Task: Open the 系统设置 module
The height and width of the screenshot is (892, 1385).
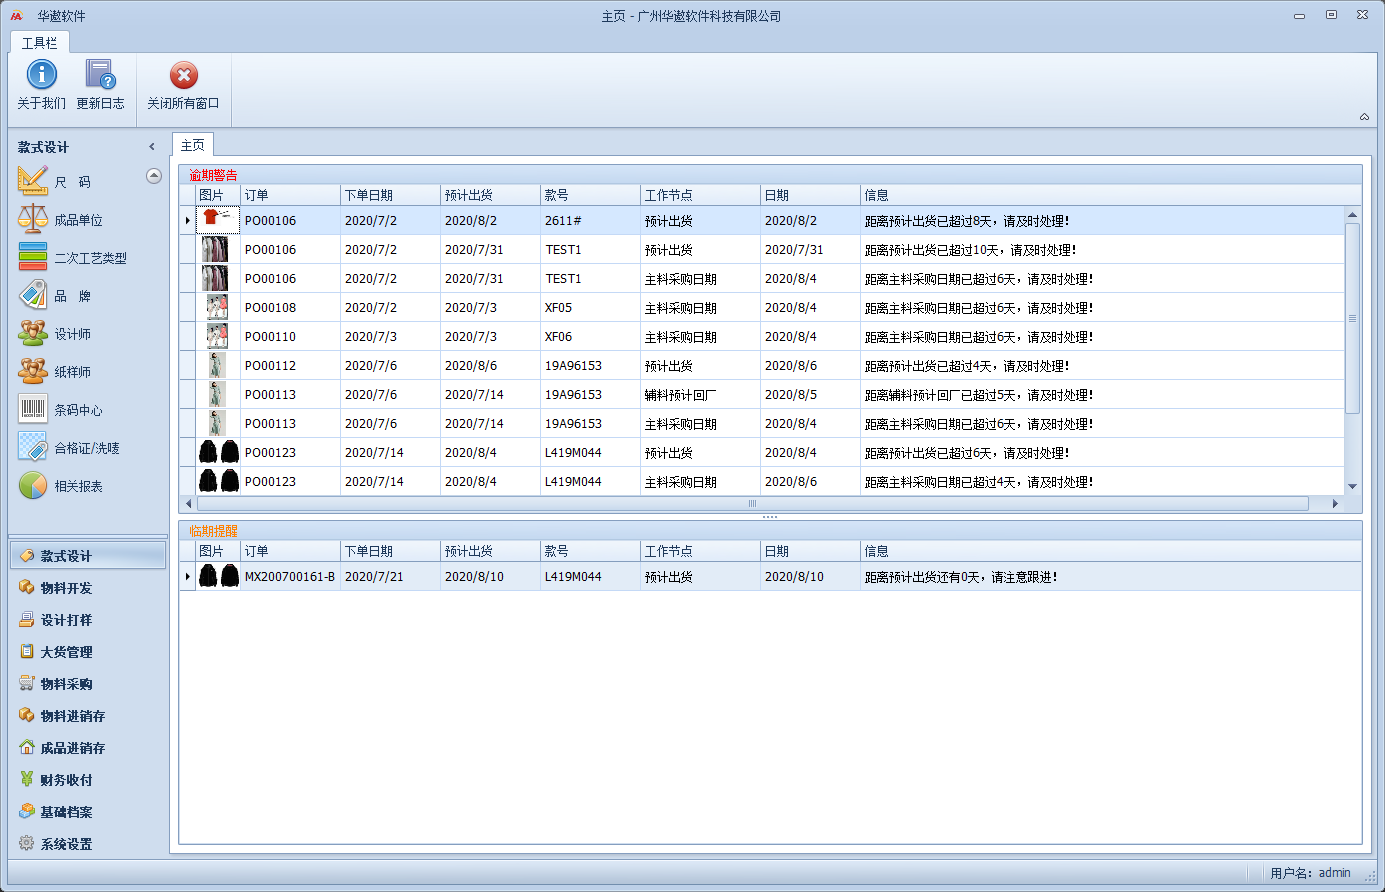Action: pyautogui.click(x=66, y=844)
